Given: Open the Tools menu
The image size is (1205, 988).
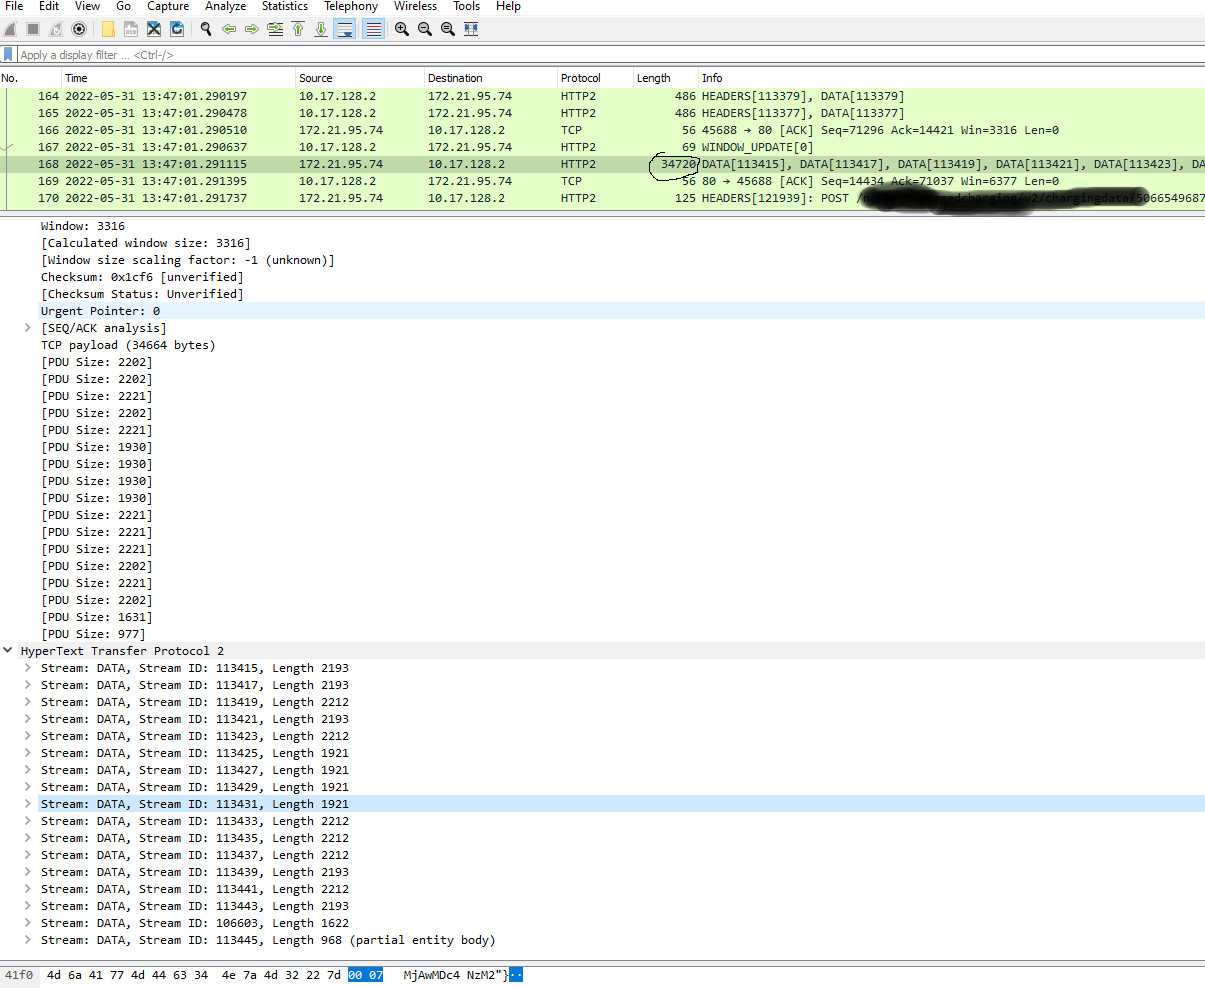Looking at the screenshot, I should [x=467, y=6].
